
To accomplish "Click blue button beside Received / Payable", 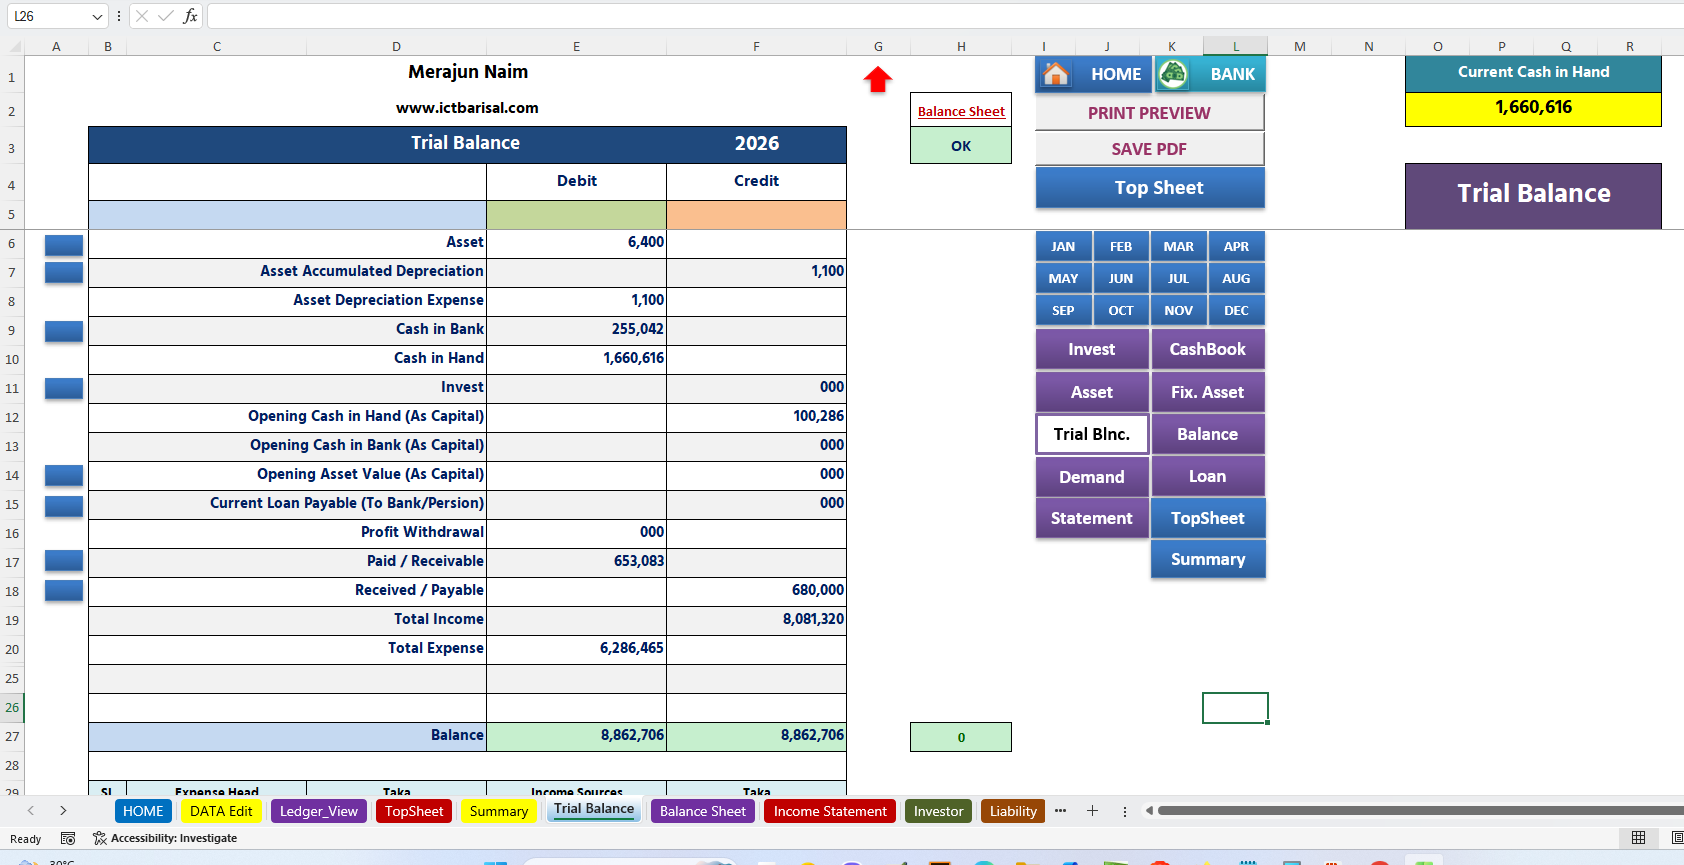I will pyautogui.click(x=64, y=591).
